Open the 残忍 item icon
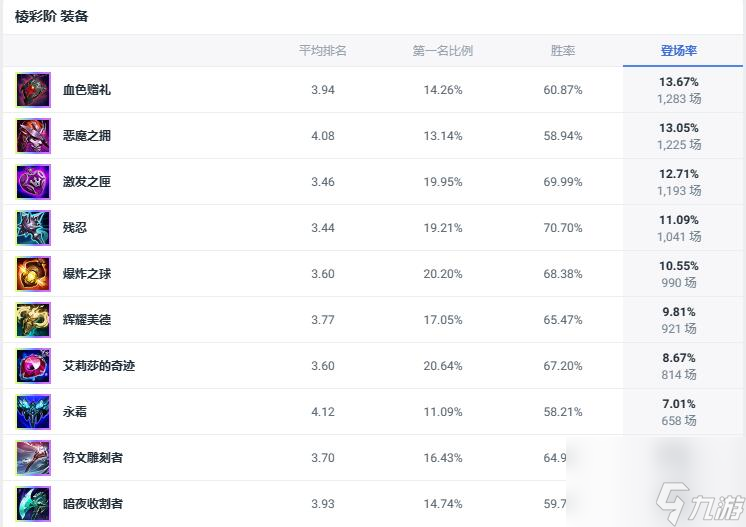The height and width of the screenshot is (527, 746). [x=33, y=228]
